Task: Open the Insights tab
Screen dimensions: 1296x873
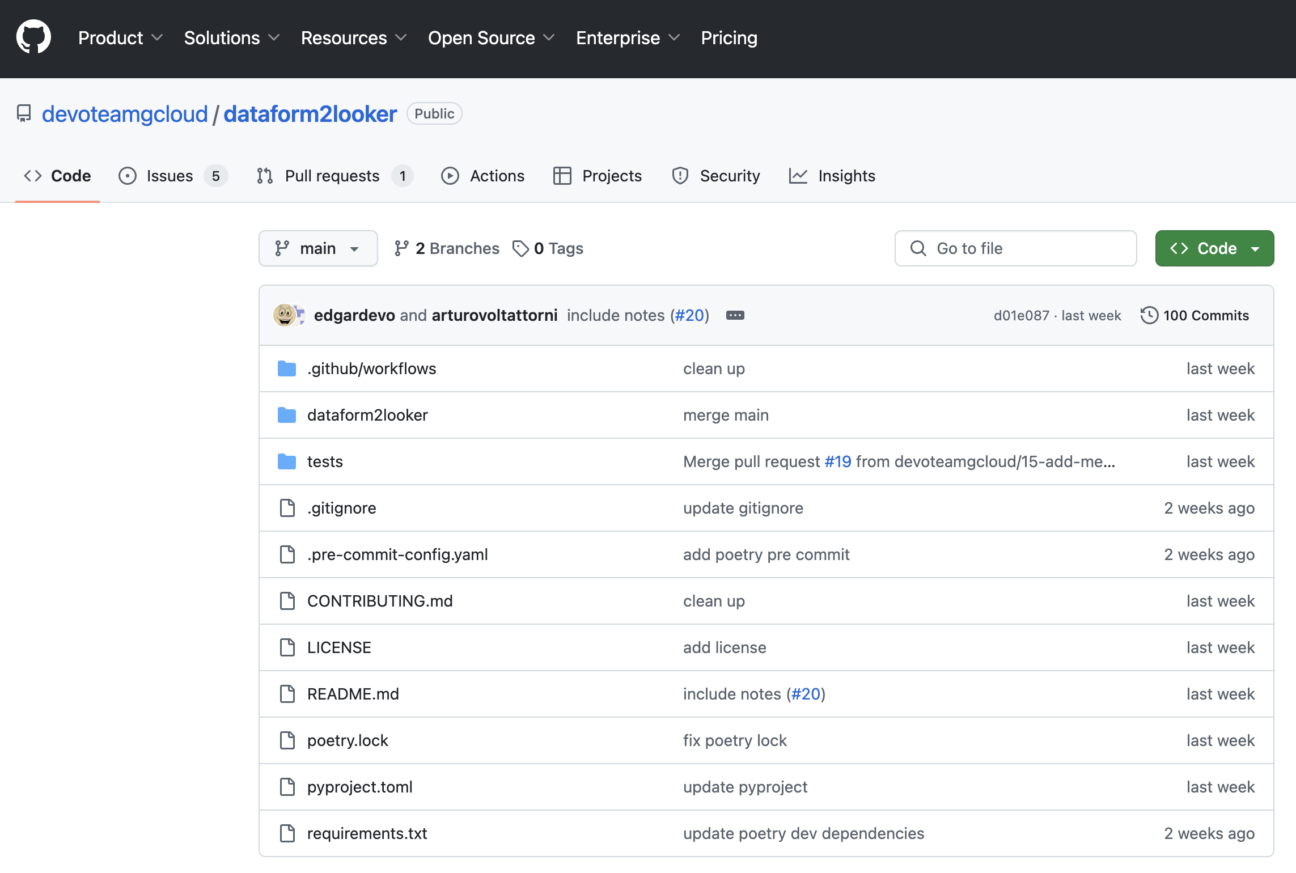Action: pyautogui.click(x=832, y=176)
